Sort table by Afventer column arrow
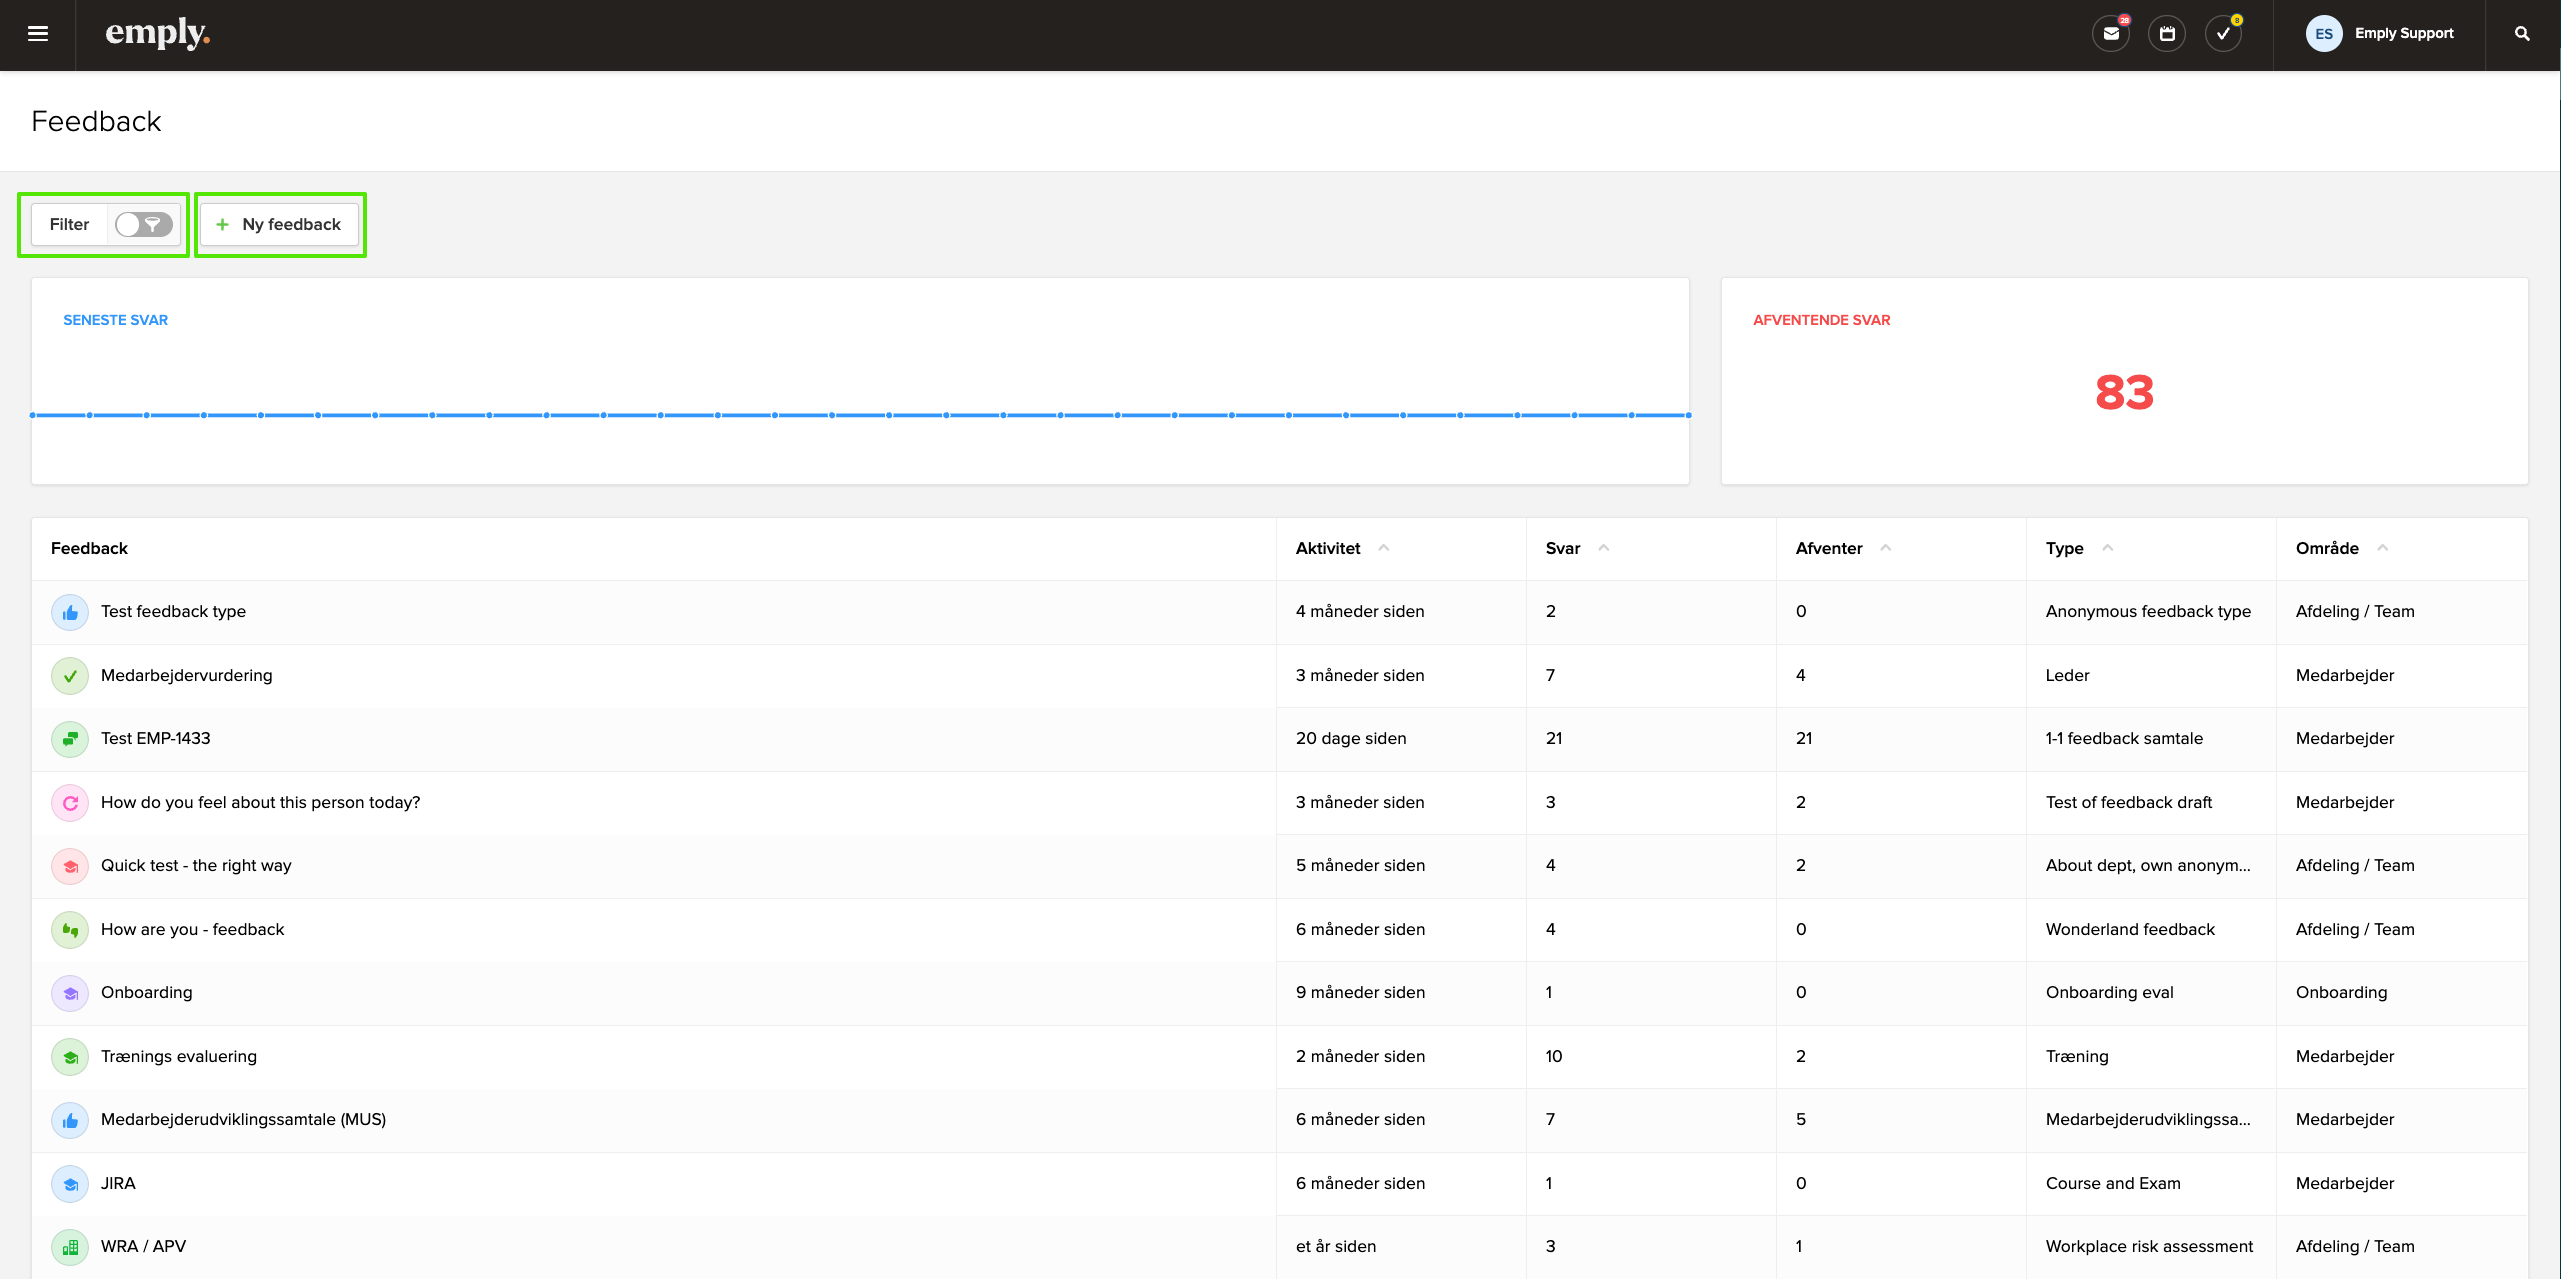The image size is (2561, 1279). [x=1885, y=548]
